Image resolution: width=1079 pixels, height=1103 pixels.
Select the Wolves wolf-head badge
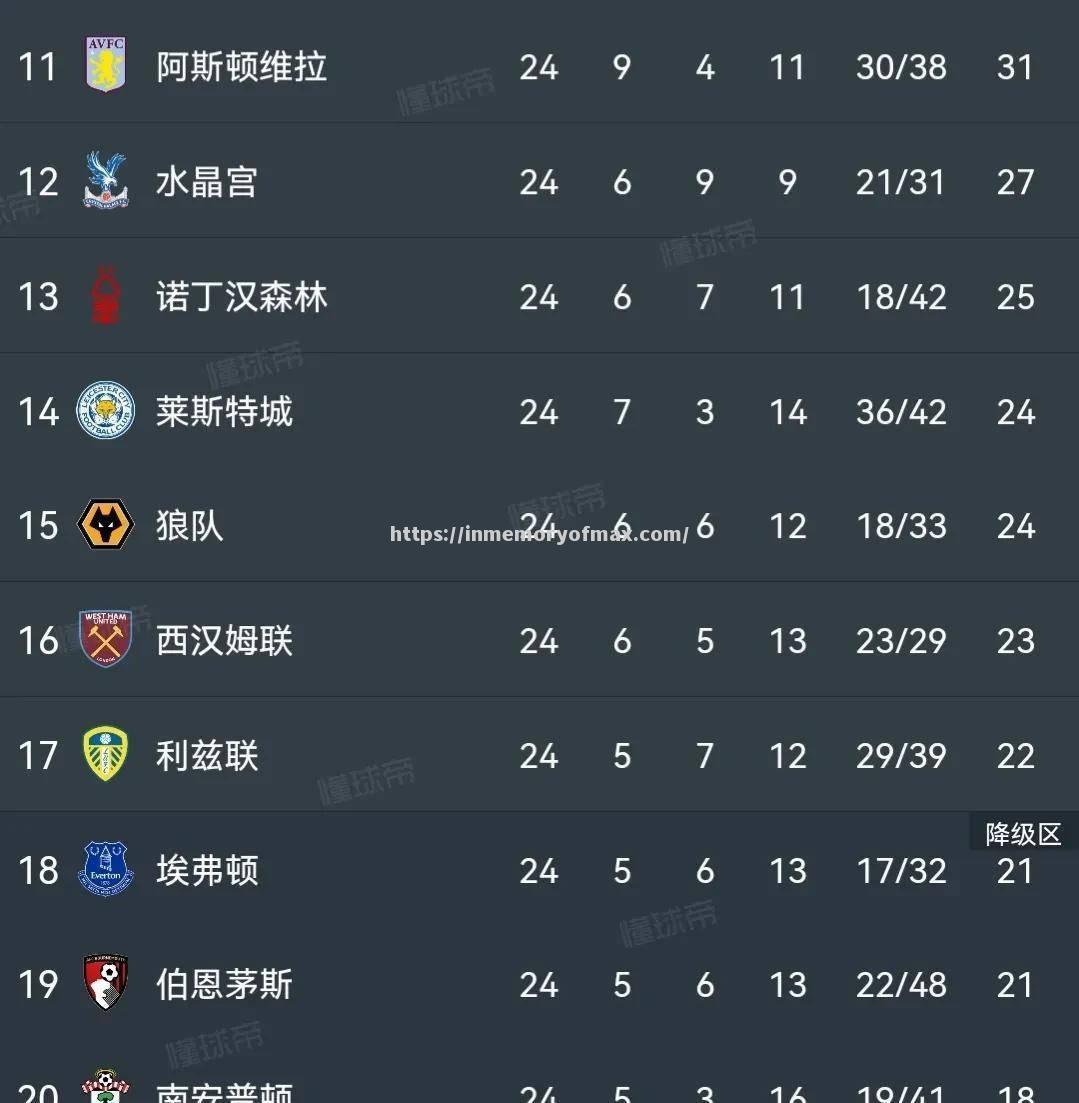click(105, 526)
